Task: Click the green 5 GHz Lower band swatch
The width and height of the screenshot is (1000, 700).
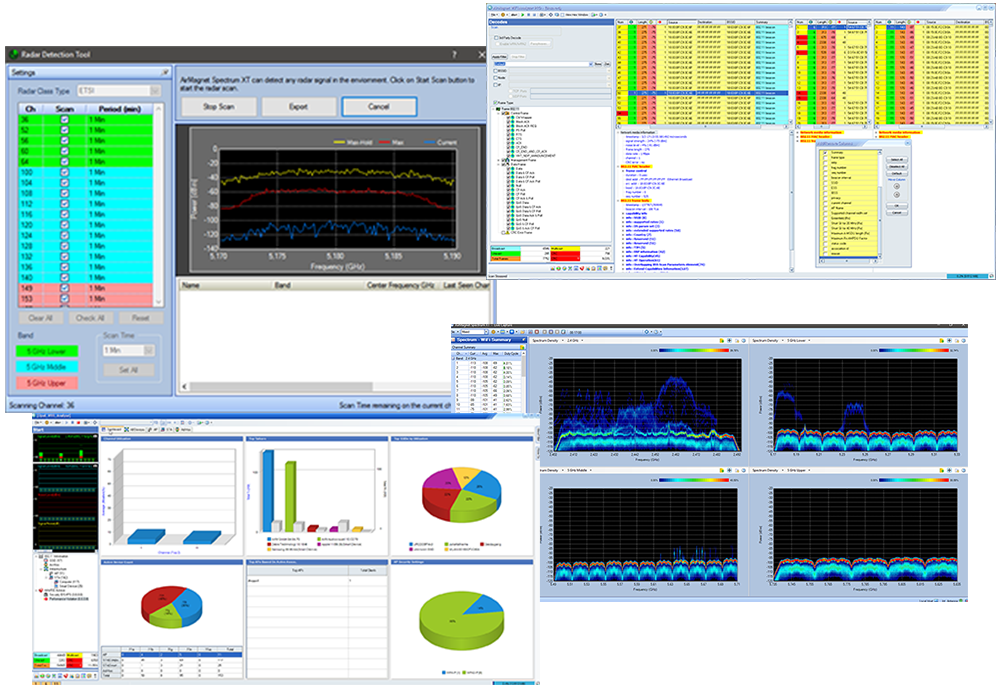Action: (x=48, y=350)
